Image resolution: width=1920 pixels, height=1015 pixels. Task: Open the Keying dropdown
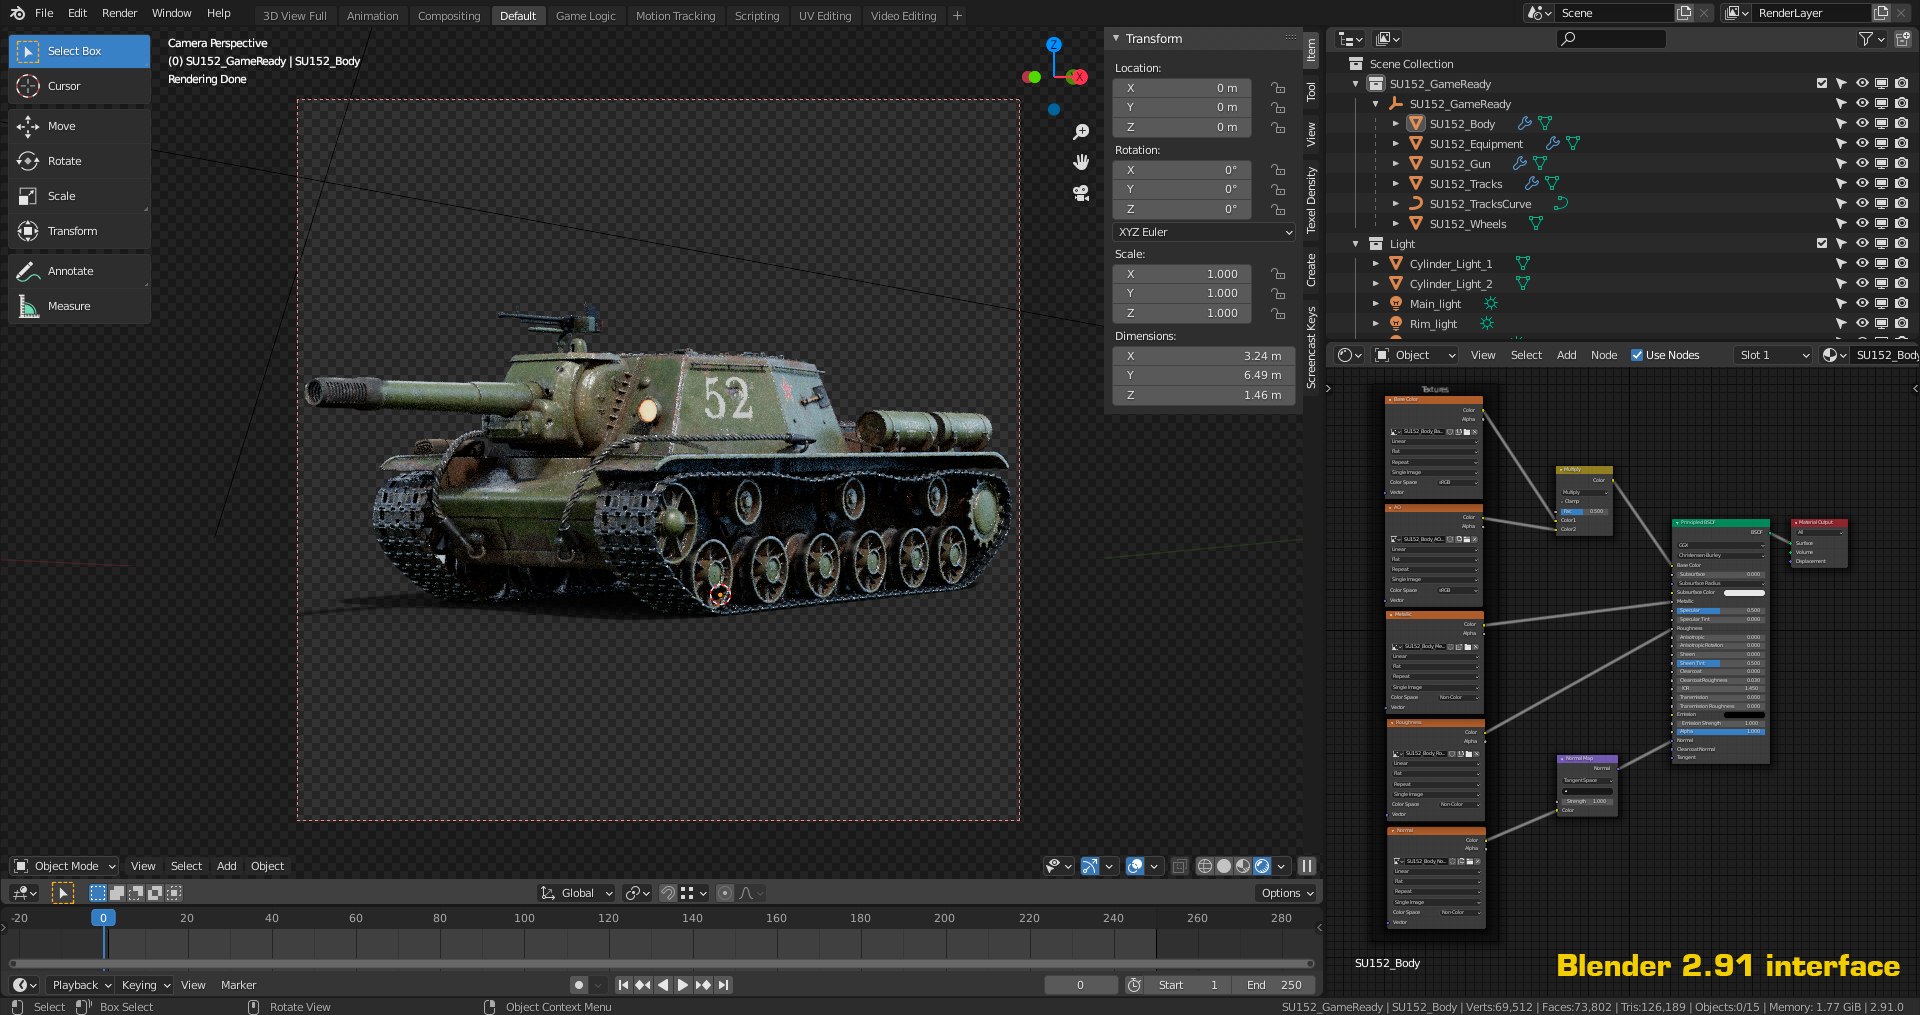click(146, 985)
